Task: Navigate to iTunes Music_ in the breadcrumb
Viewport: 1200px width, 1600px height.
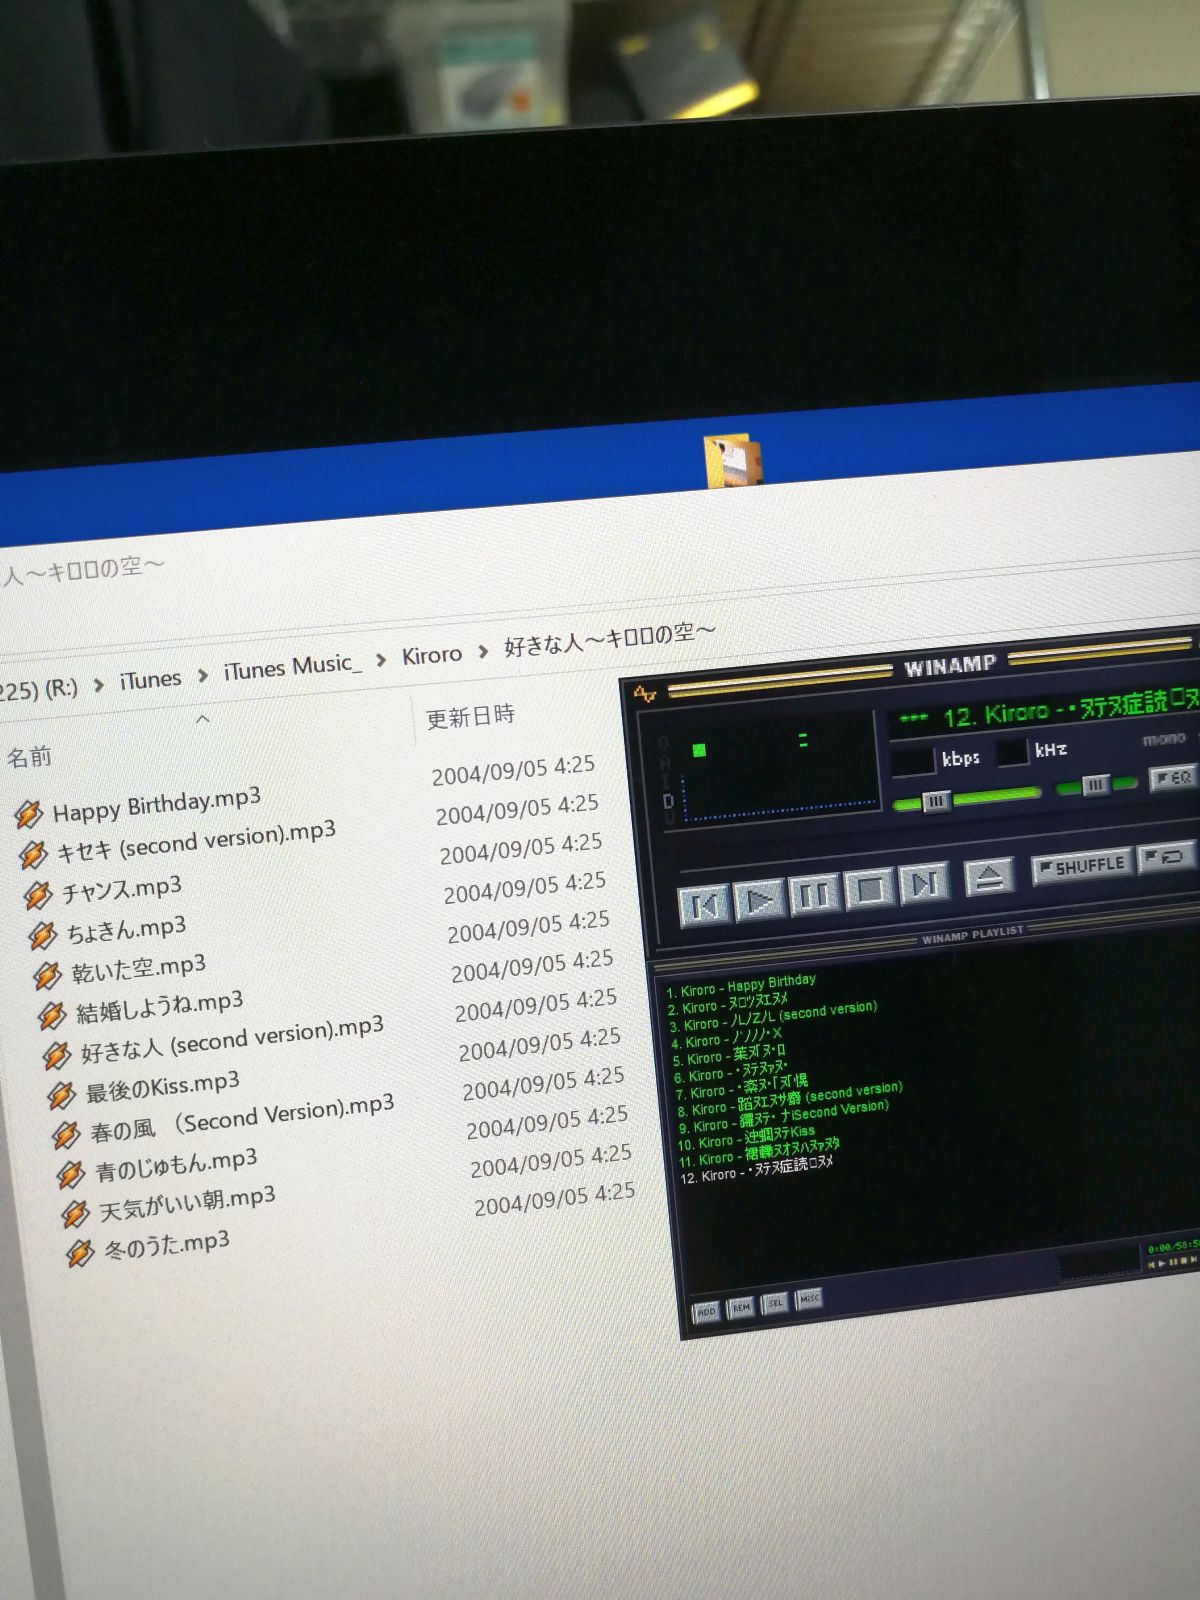Action: click(291, 667)
